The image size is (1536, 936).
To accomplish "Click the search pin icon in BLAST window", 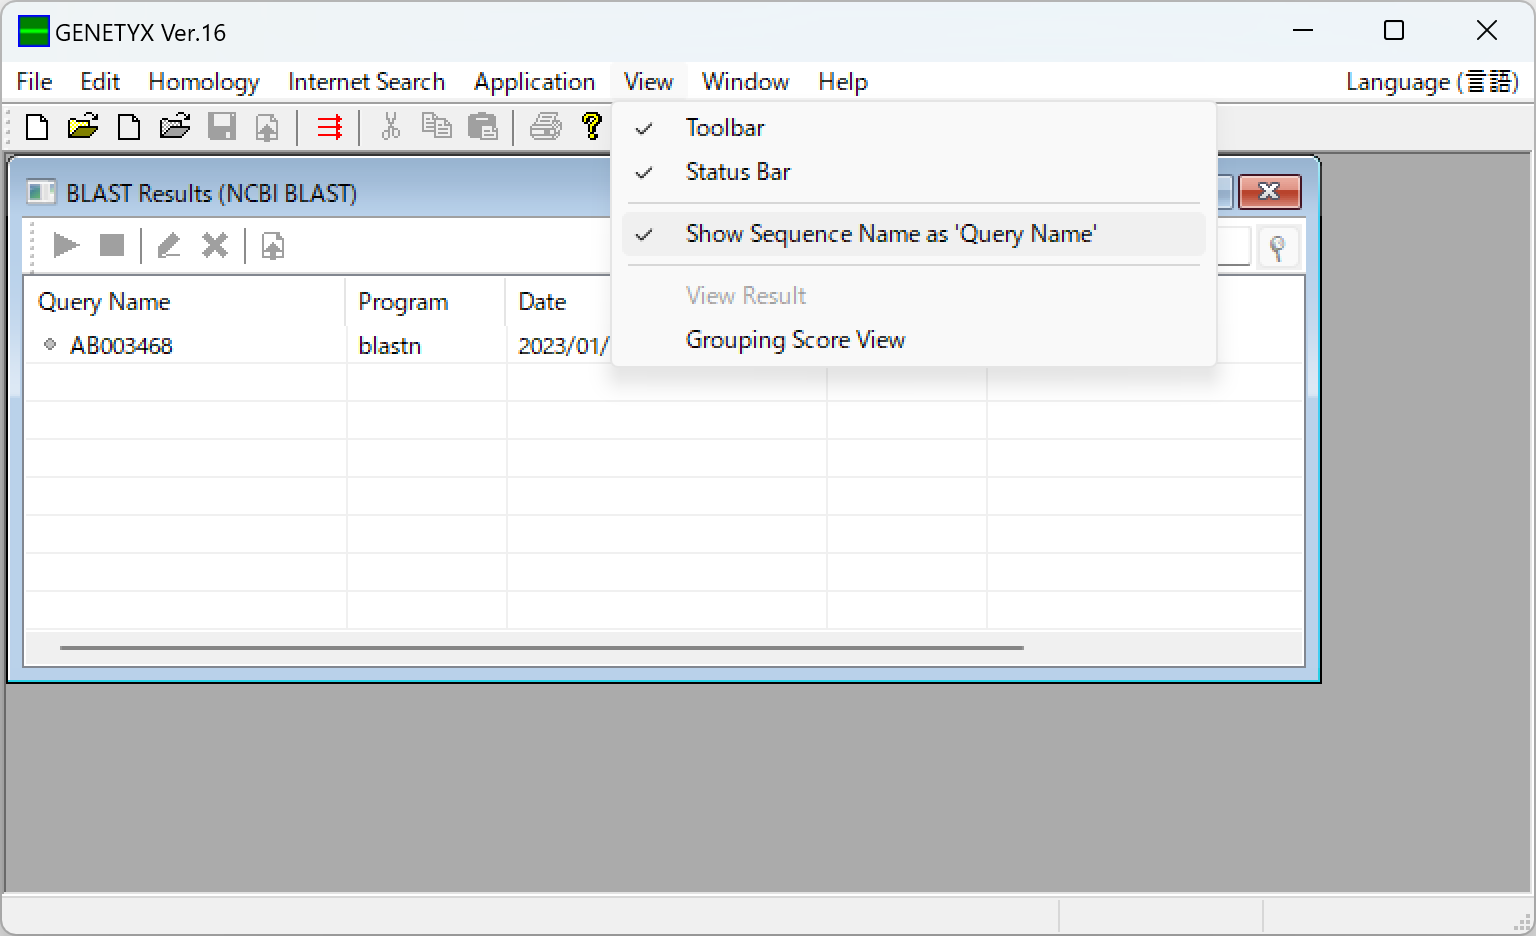I will tap(1277, 247).
